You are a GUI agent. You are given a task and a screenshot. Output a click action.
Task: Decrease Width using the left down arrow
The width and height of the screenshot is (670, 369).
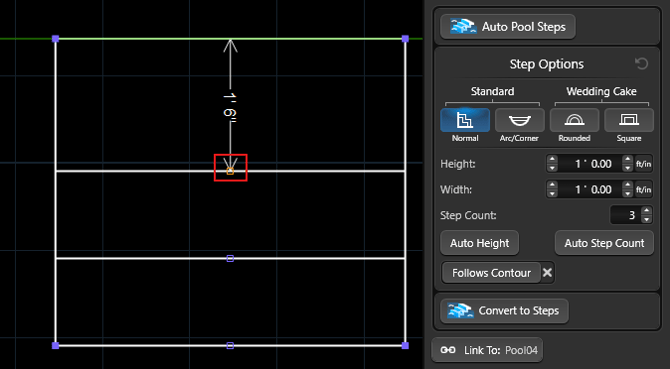[x=552, y=194]
